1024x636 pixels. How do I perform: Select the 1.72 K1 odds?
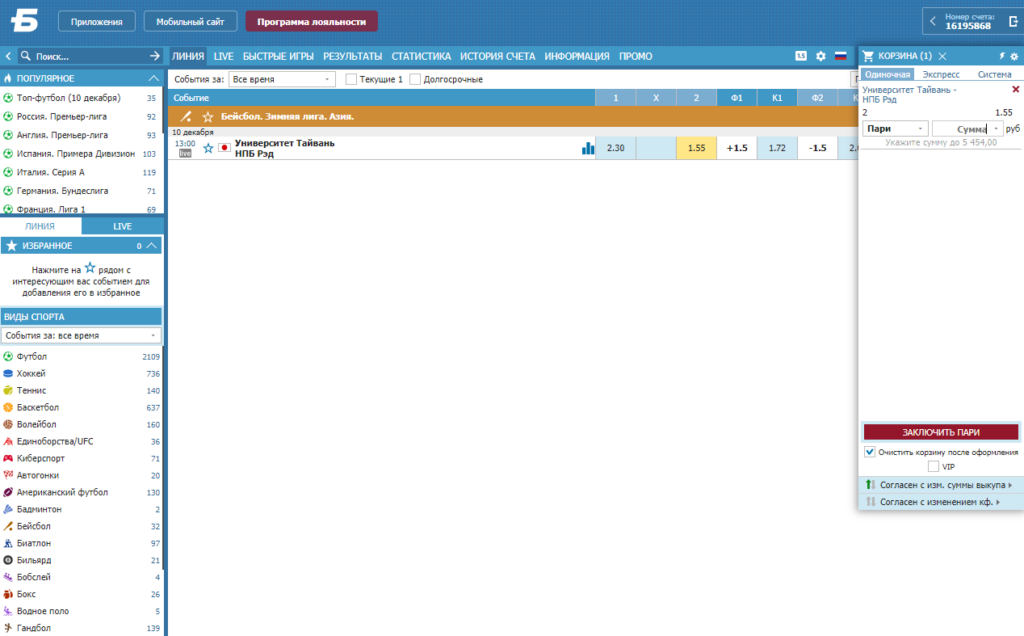point(776,148)
